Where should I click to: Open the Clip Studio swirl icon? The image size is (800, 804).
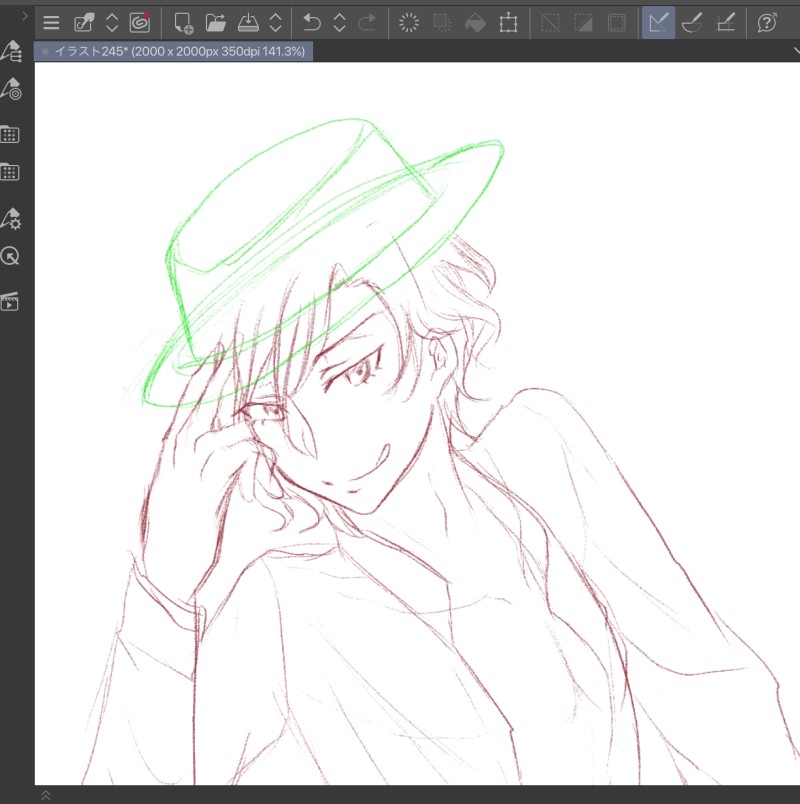(139, 23)
